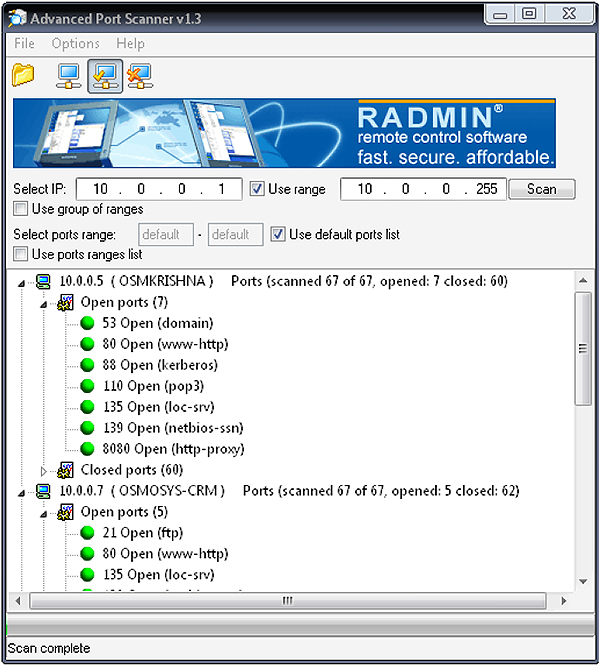Click the computer icon next to 10.0.0.5

pyautogui.click(x=43, y=281)
